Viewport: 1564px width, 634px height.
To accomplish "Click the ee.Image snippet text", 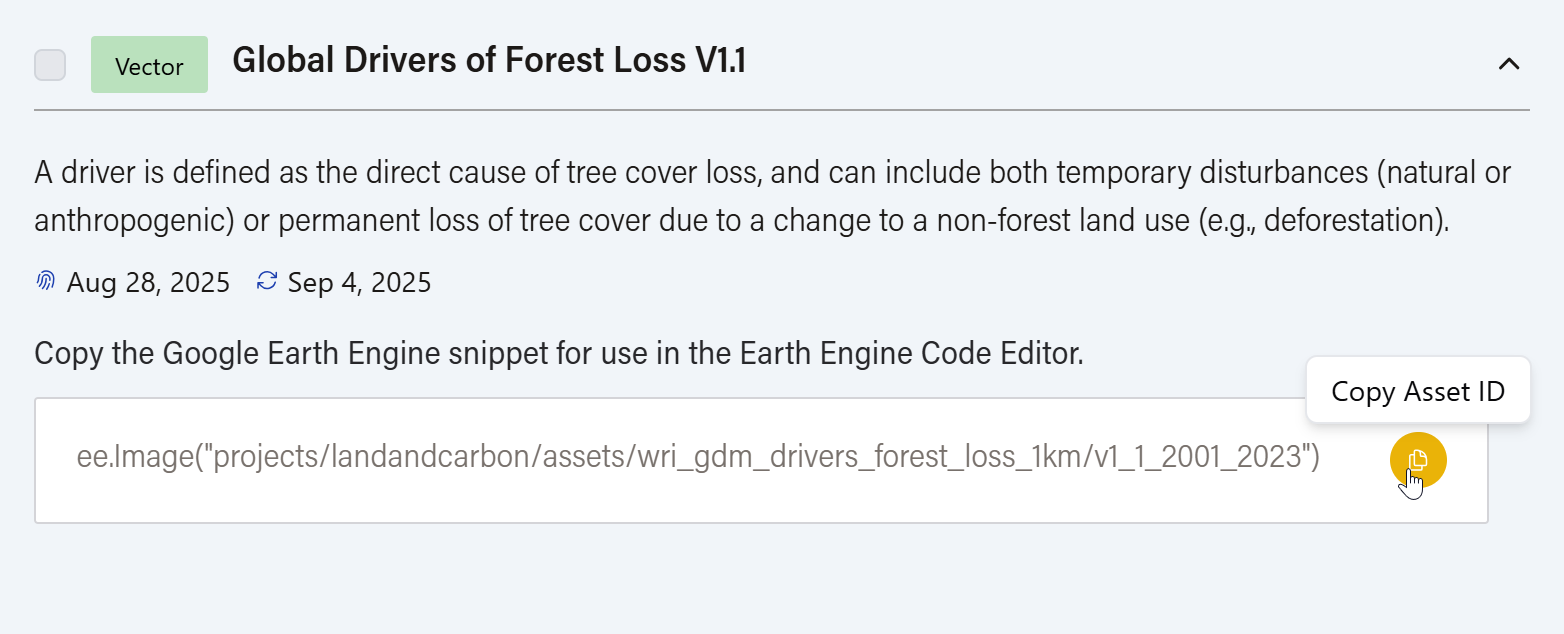I will [x=697, y=458].
